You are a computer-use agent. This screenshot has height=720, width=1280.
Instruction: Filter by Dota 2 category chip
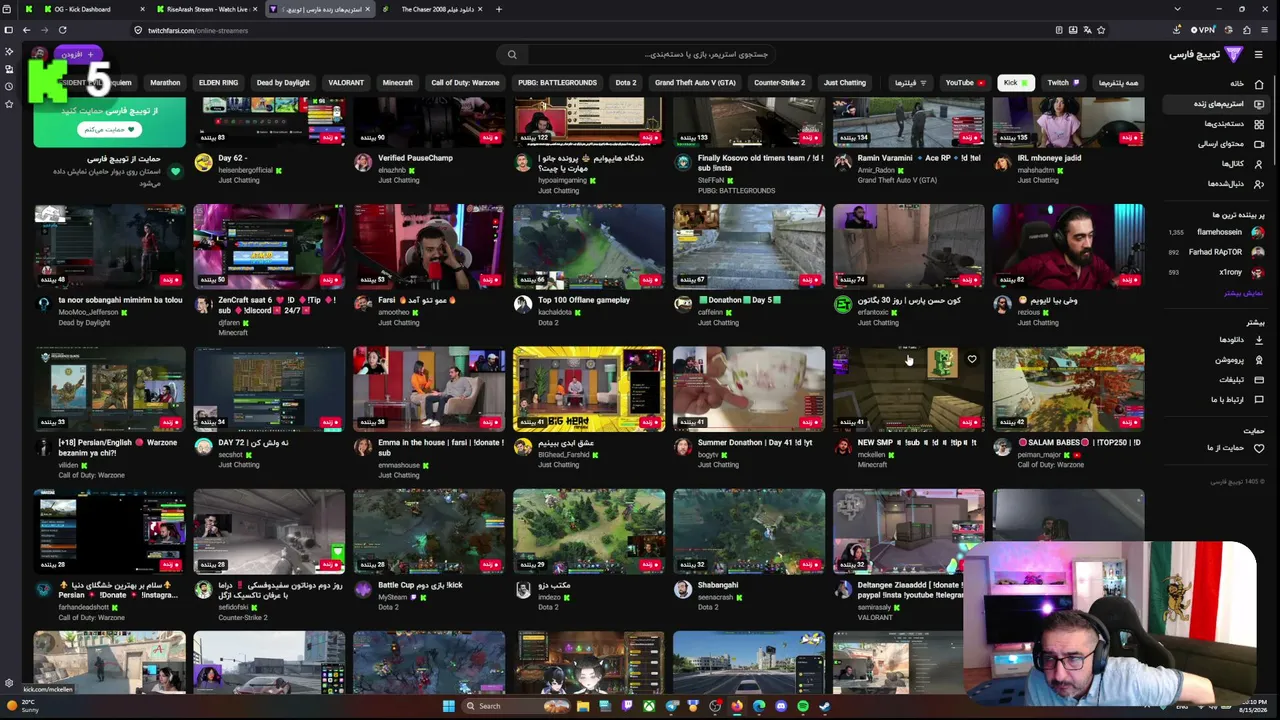(626, 83)
